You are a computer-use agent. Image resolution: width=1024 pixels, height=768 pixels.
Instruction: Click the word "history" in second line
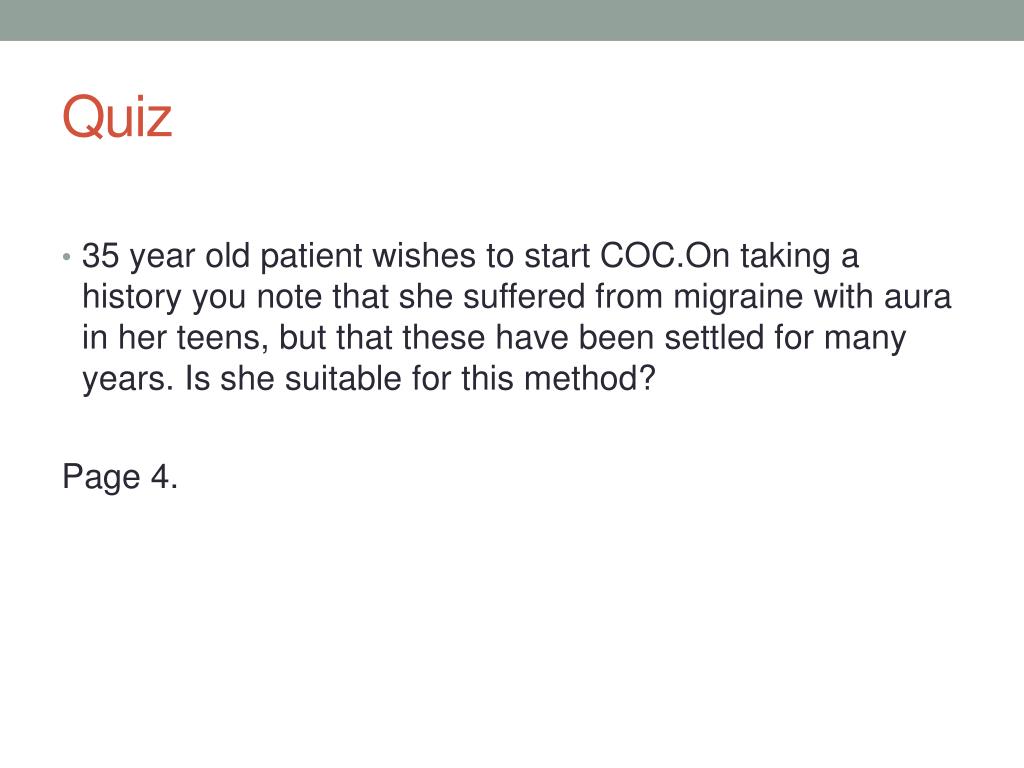point(131,298)
